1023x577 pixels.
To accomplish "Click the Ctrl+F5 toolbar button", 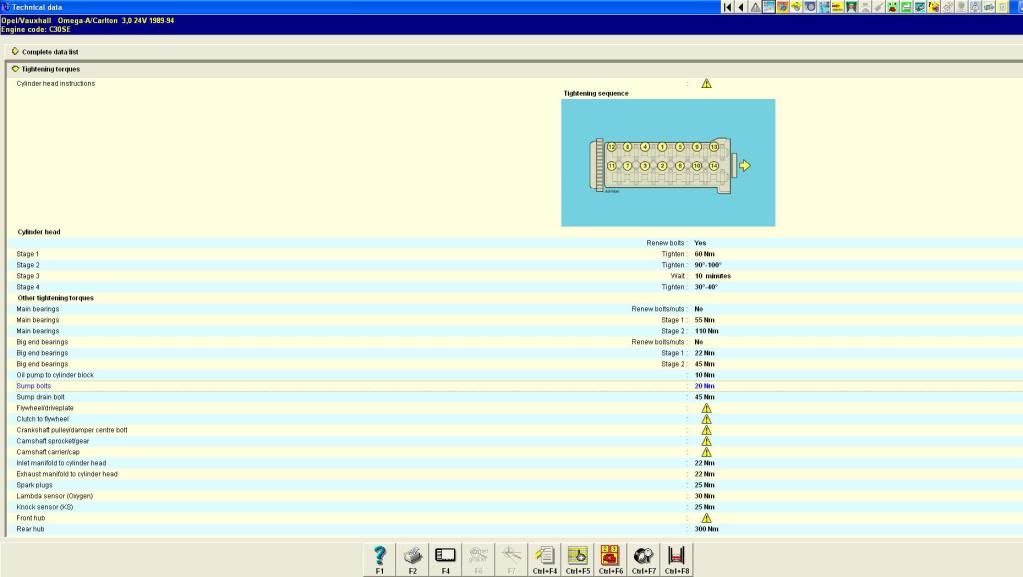I will (x=577, y=558).
